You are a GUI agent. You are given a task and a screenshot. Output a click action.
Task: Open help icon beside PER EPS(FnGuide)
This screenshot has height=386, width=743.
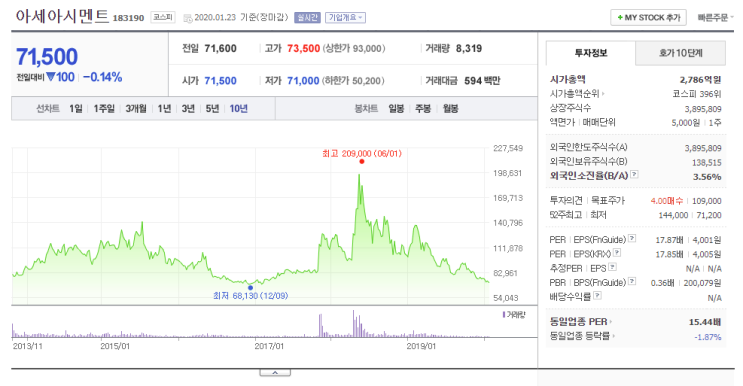click(x=632, y=238)
